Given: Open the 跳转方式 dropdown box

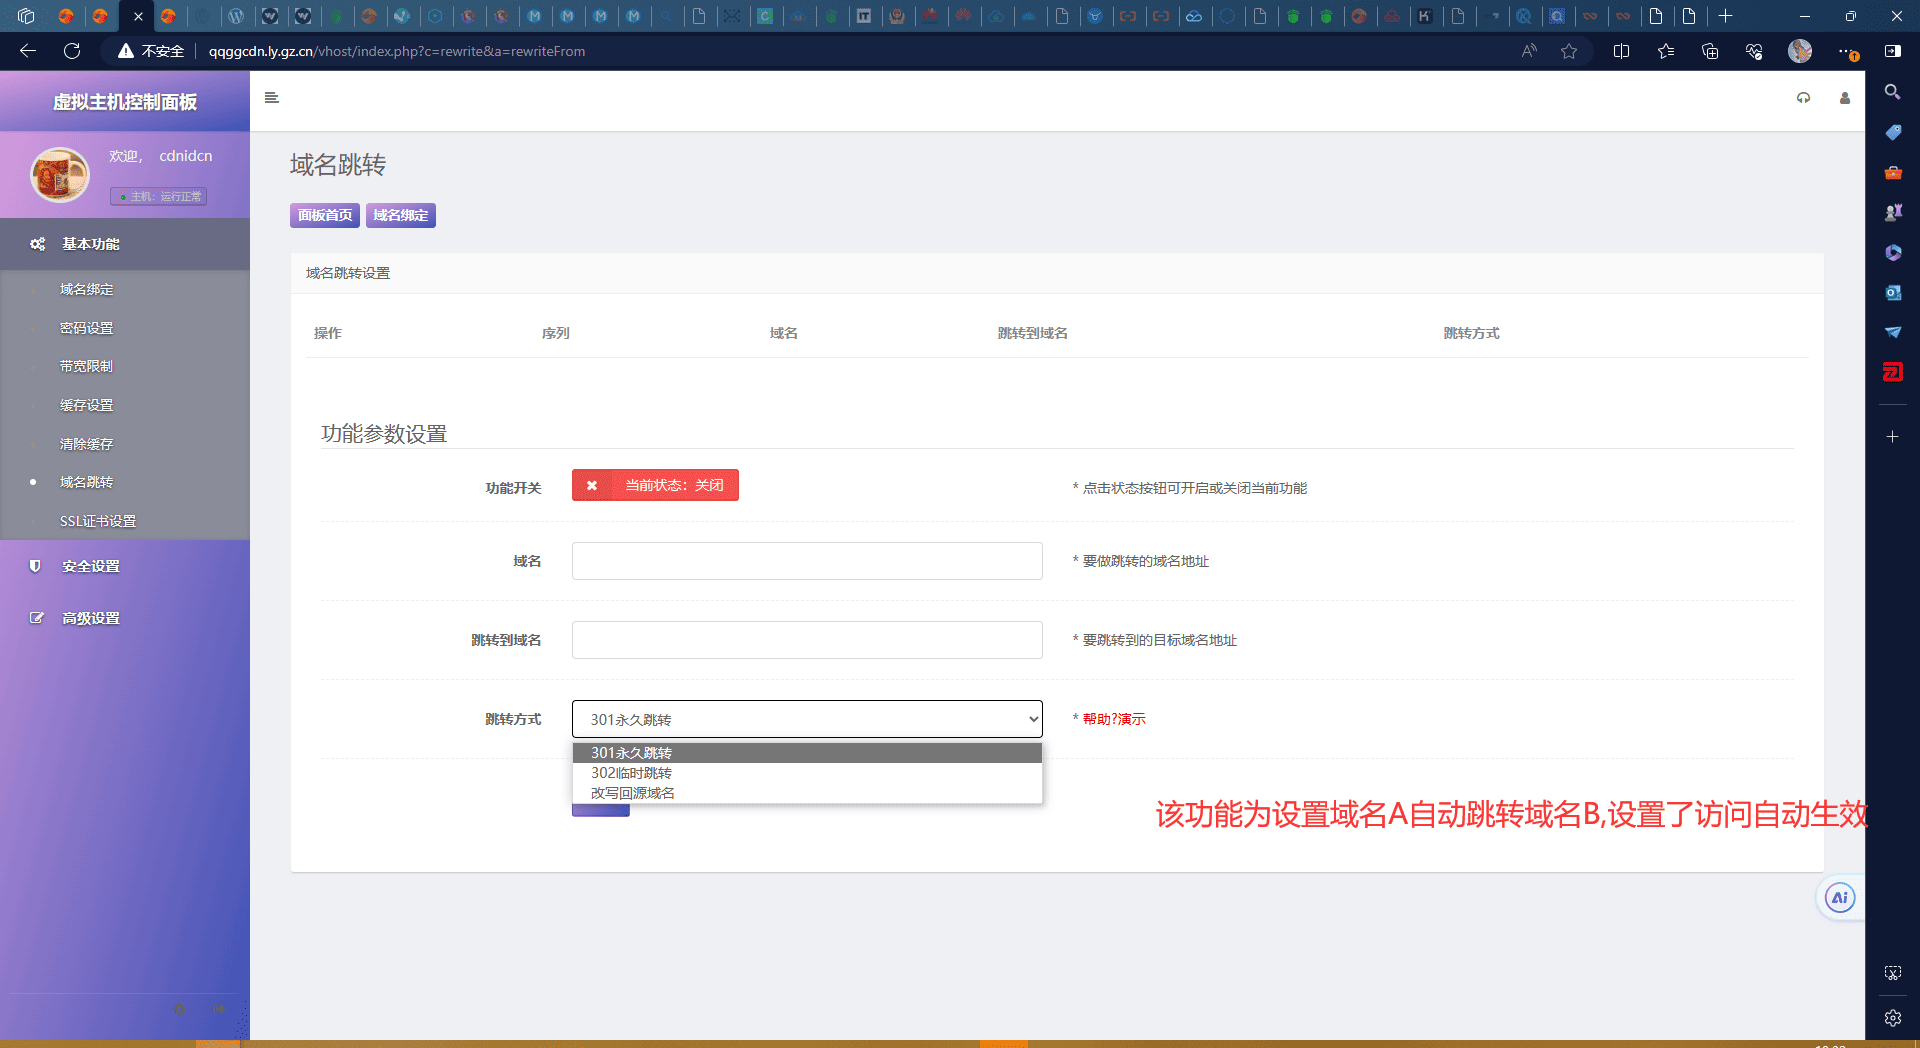Looking at the screenshot, I should coord(806,719).
